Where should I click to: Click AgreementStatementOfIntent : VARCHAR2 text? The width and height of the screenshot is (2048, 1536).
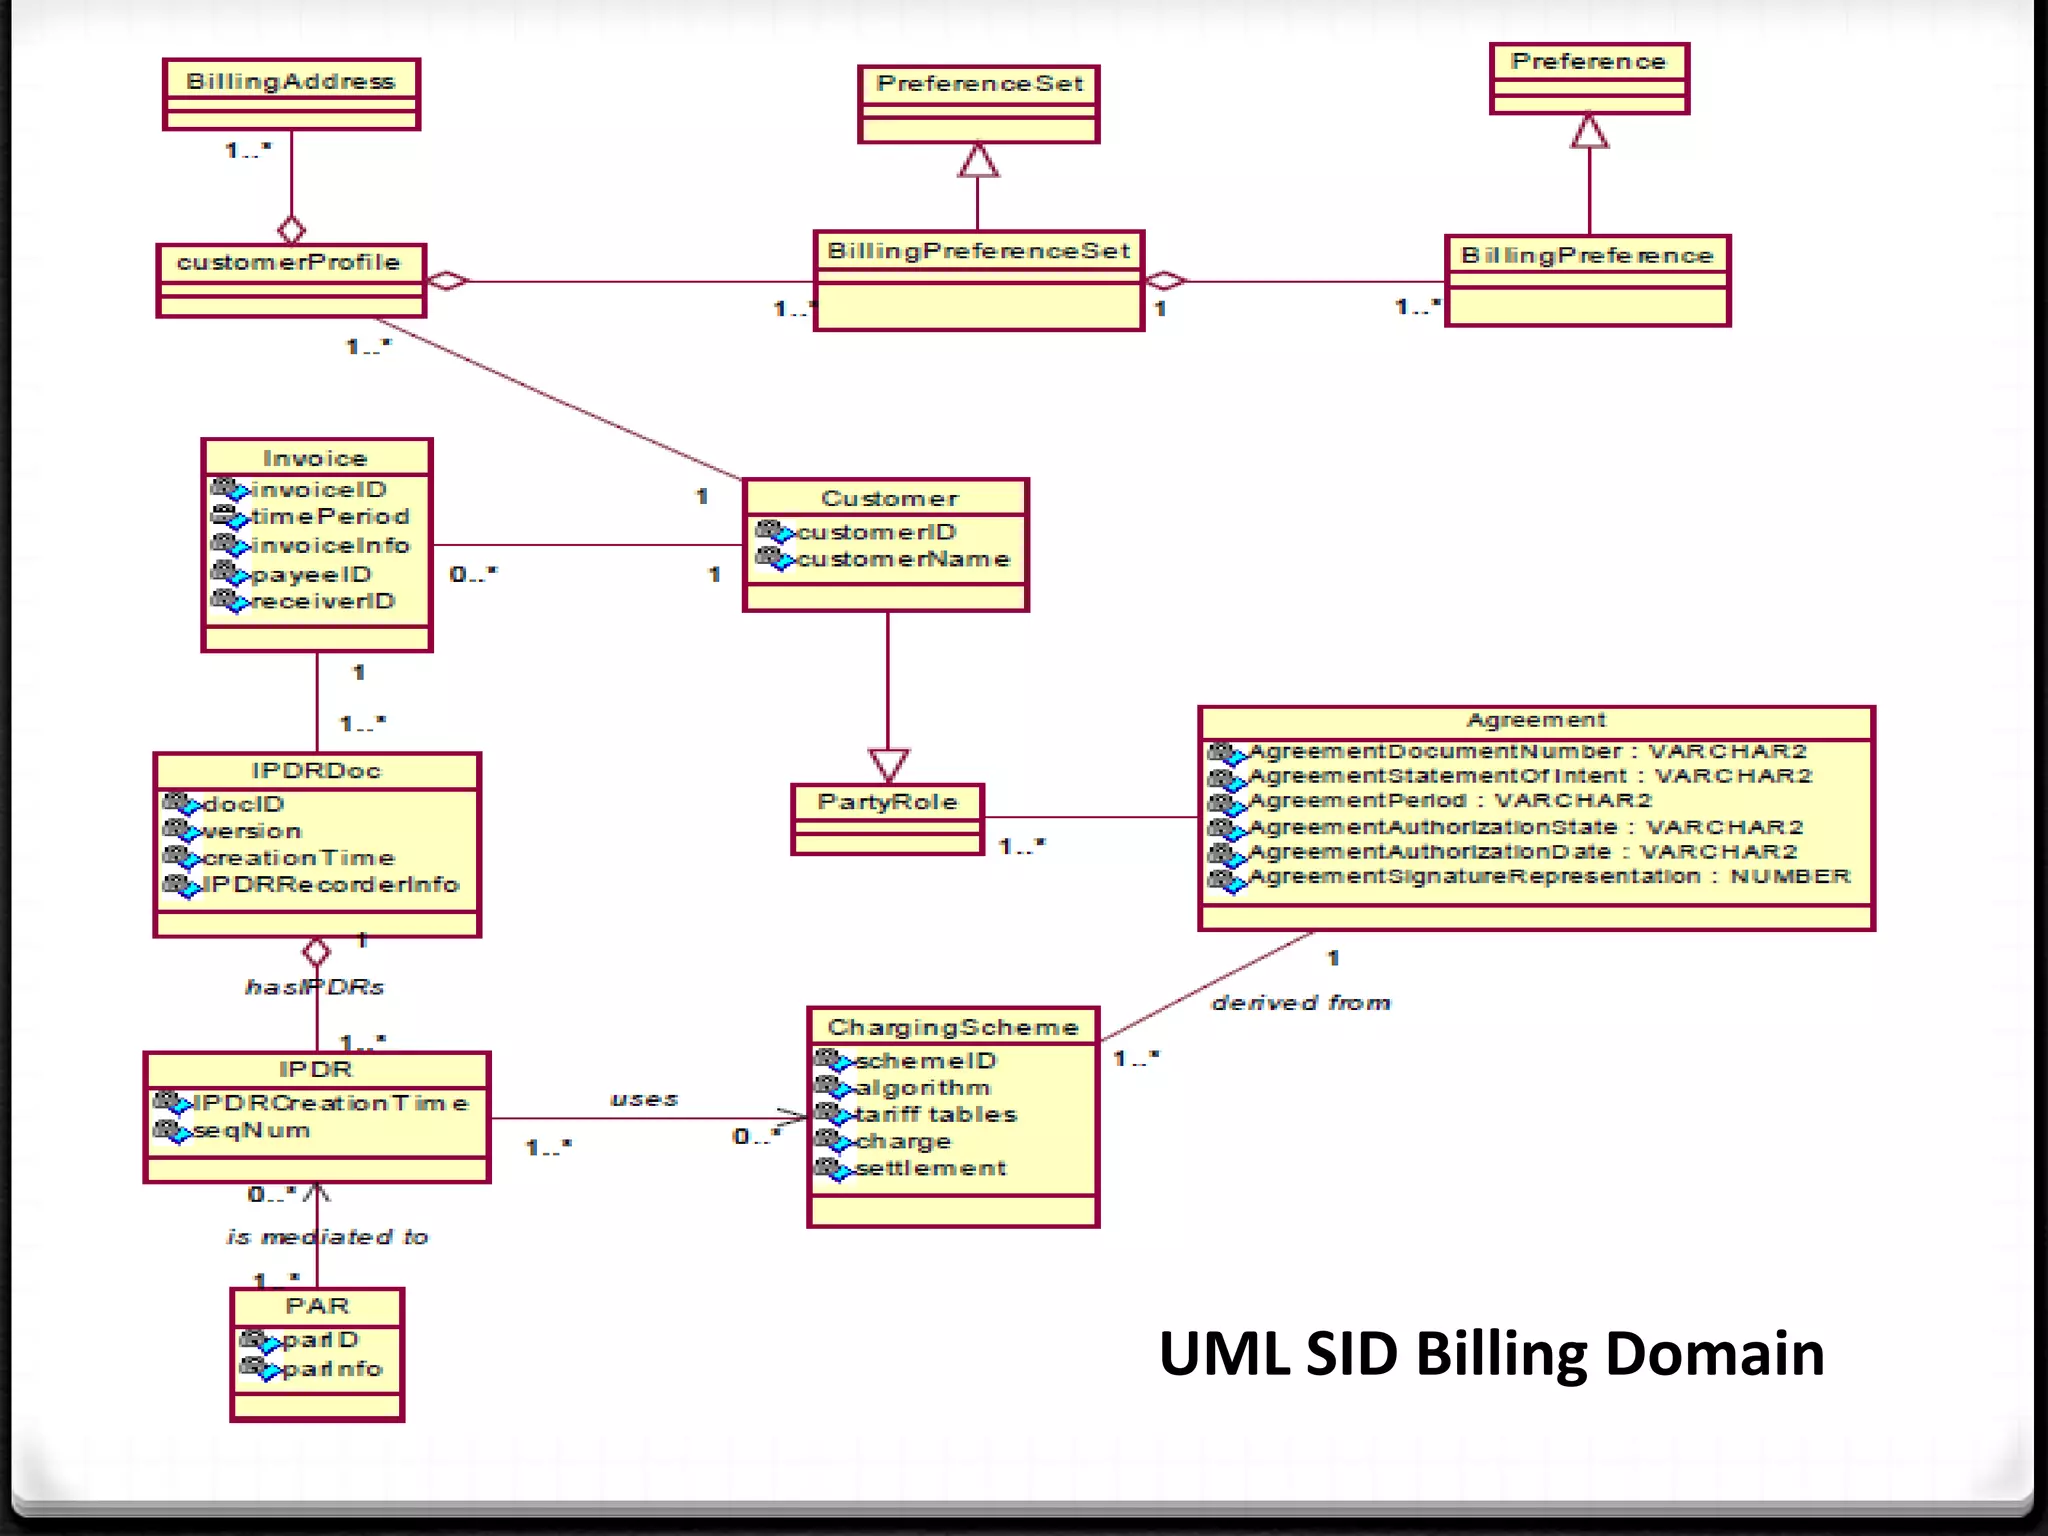pyautogui.click(x=1530, y=776)
